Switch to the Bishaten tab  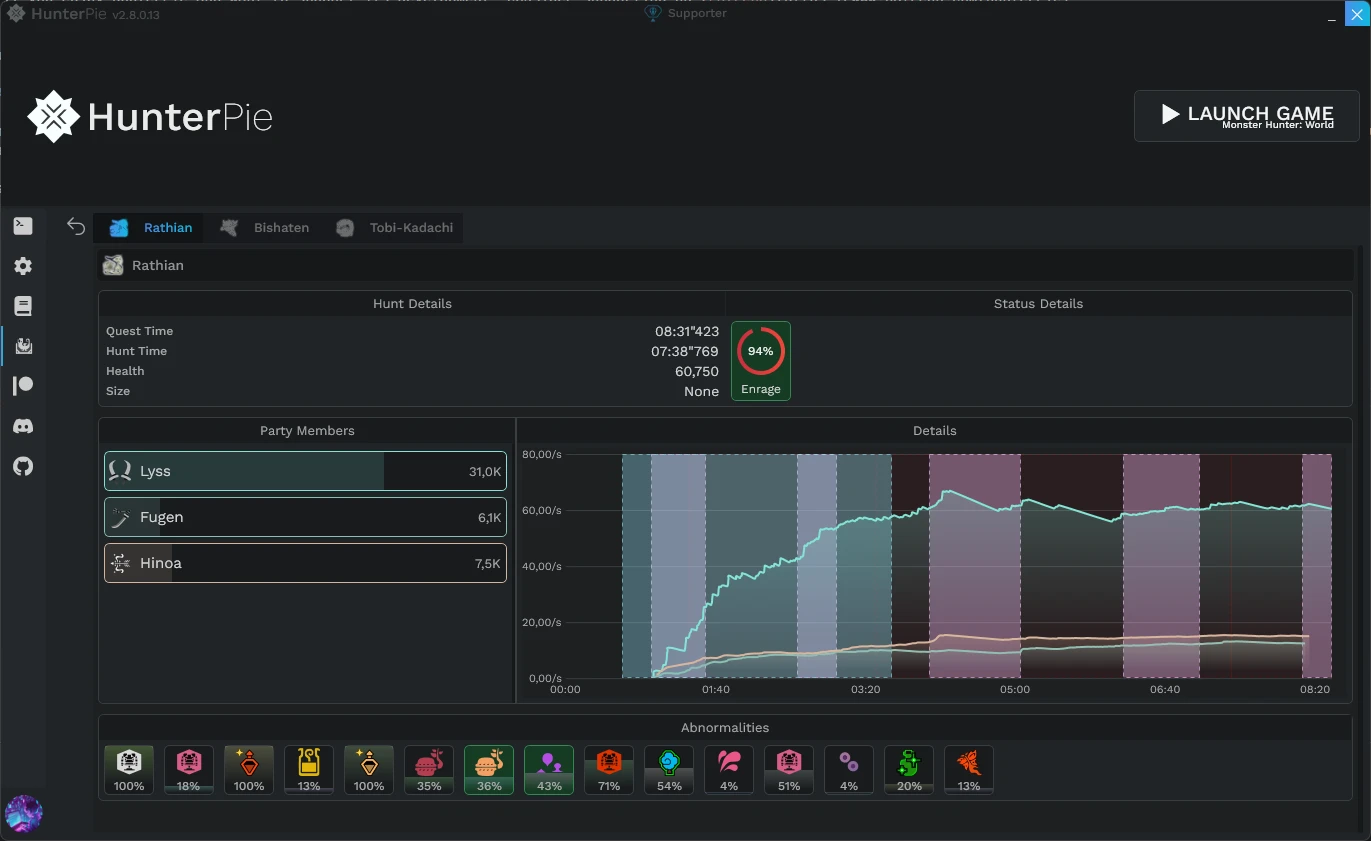click(266, 228)
